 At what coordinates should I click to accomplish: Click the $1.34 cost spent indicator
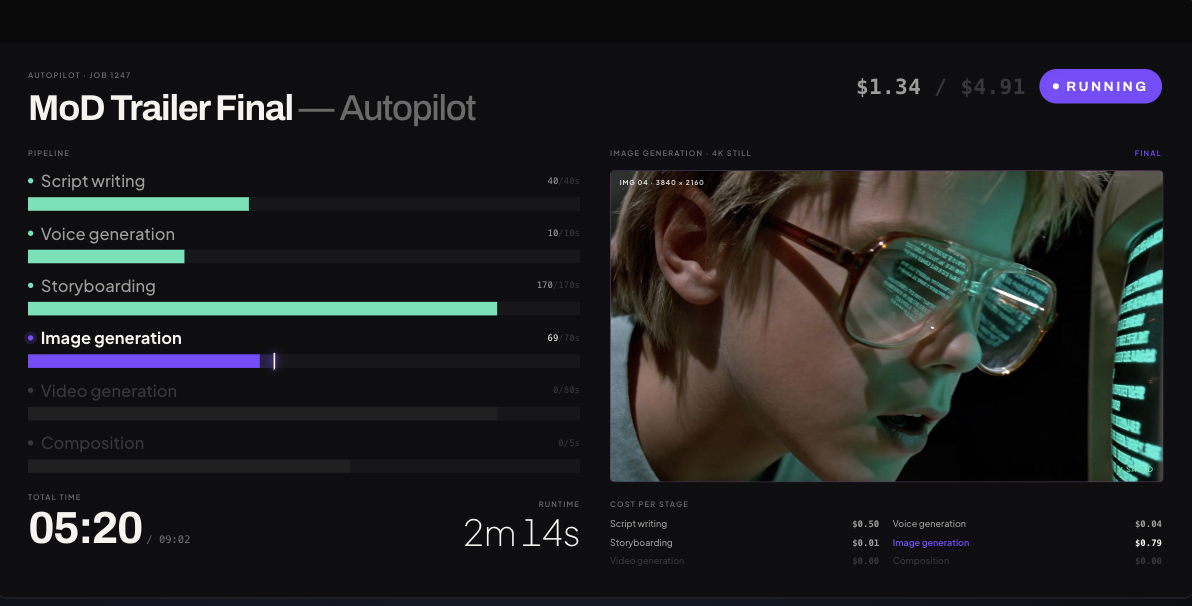[x=888, y=87]
